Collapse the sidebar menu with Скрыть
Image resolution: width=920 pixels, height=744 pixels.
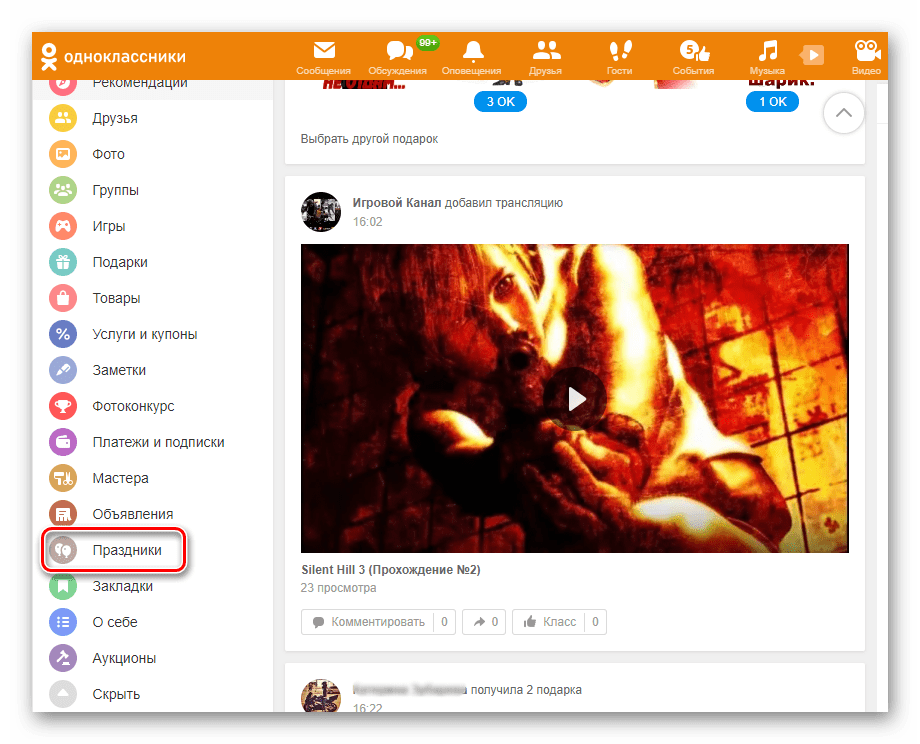(x=116, y=694)
